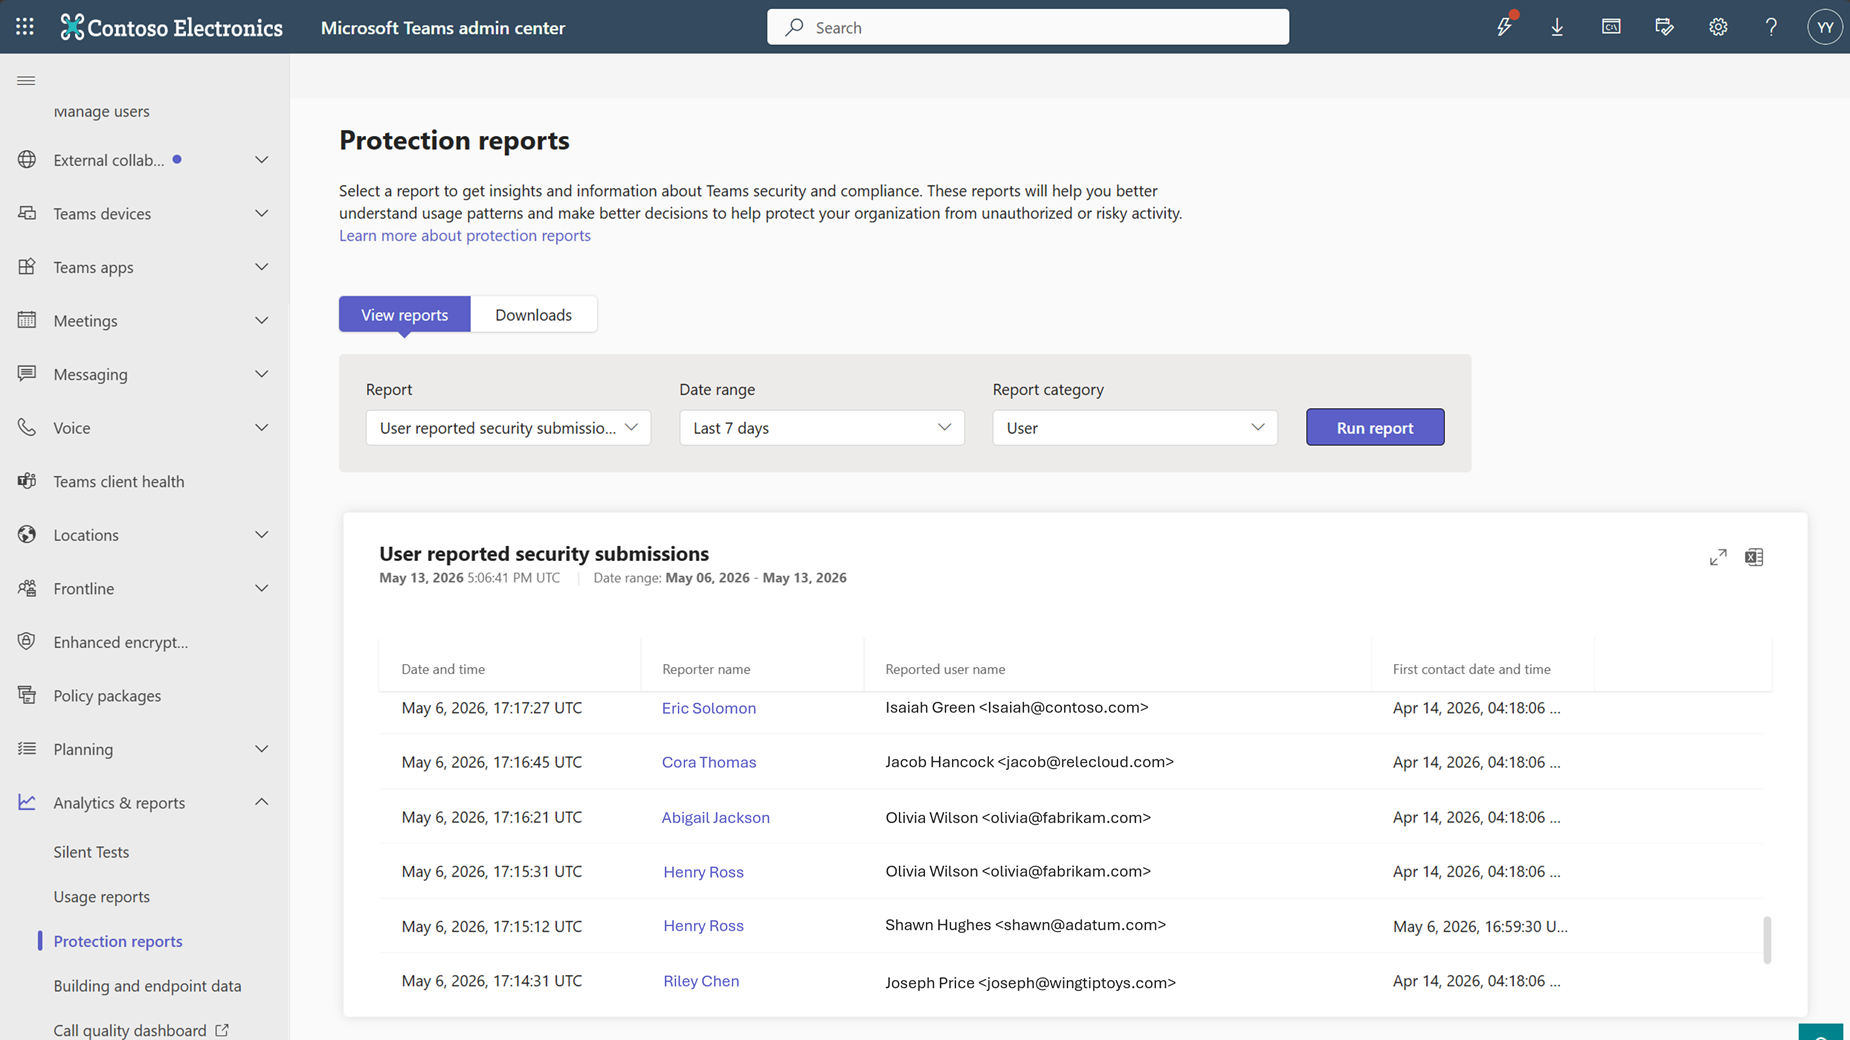Expand the report to full screen
1850x1040 pixels.
coord(1718,557)
